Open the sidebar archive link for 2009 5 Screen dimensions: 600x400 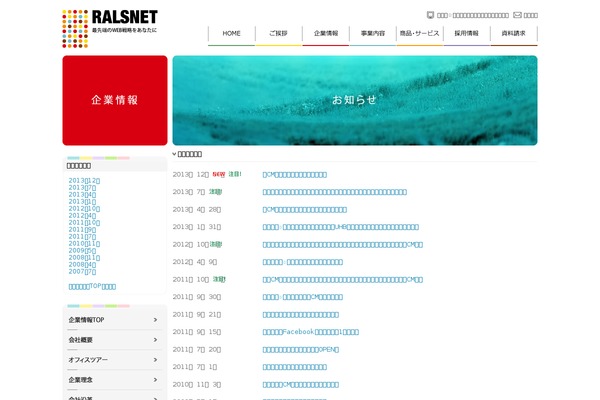click(x=82, y=250)
